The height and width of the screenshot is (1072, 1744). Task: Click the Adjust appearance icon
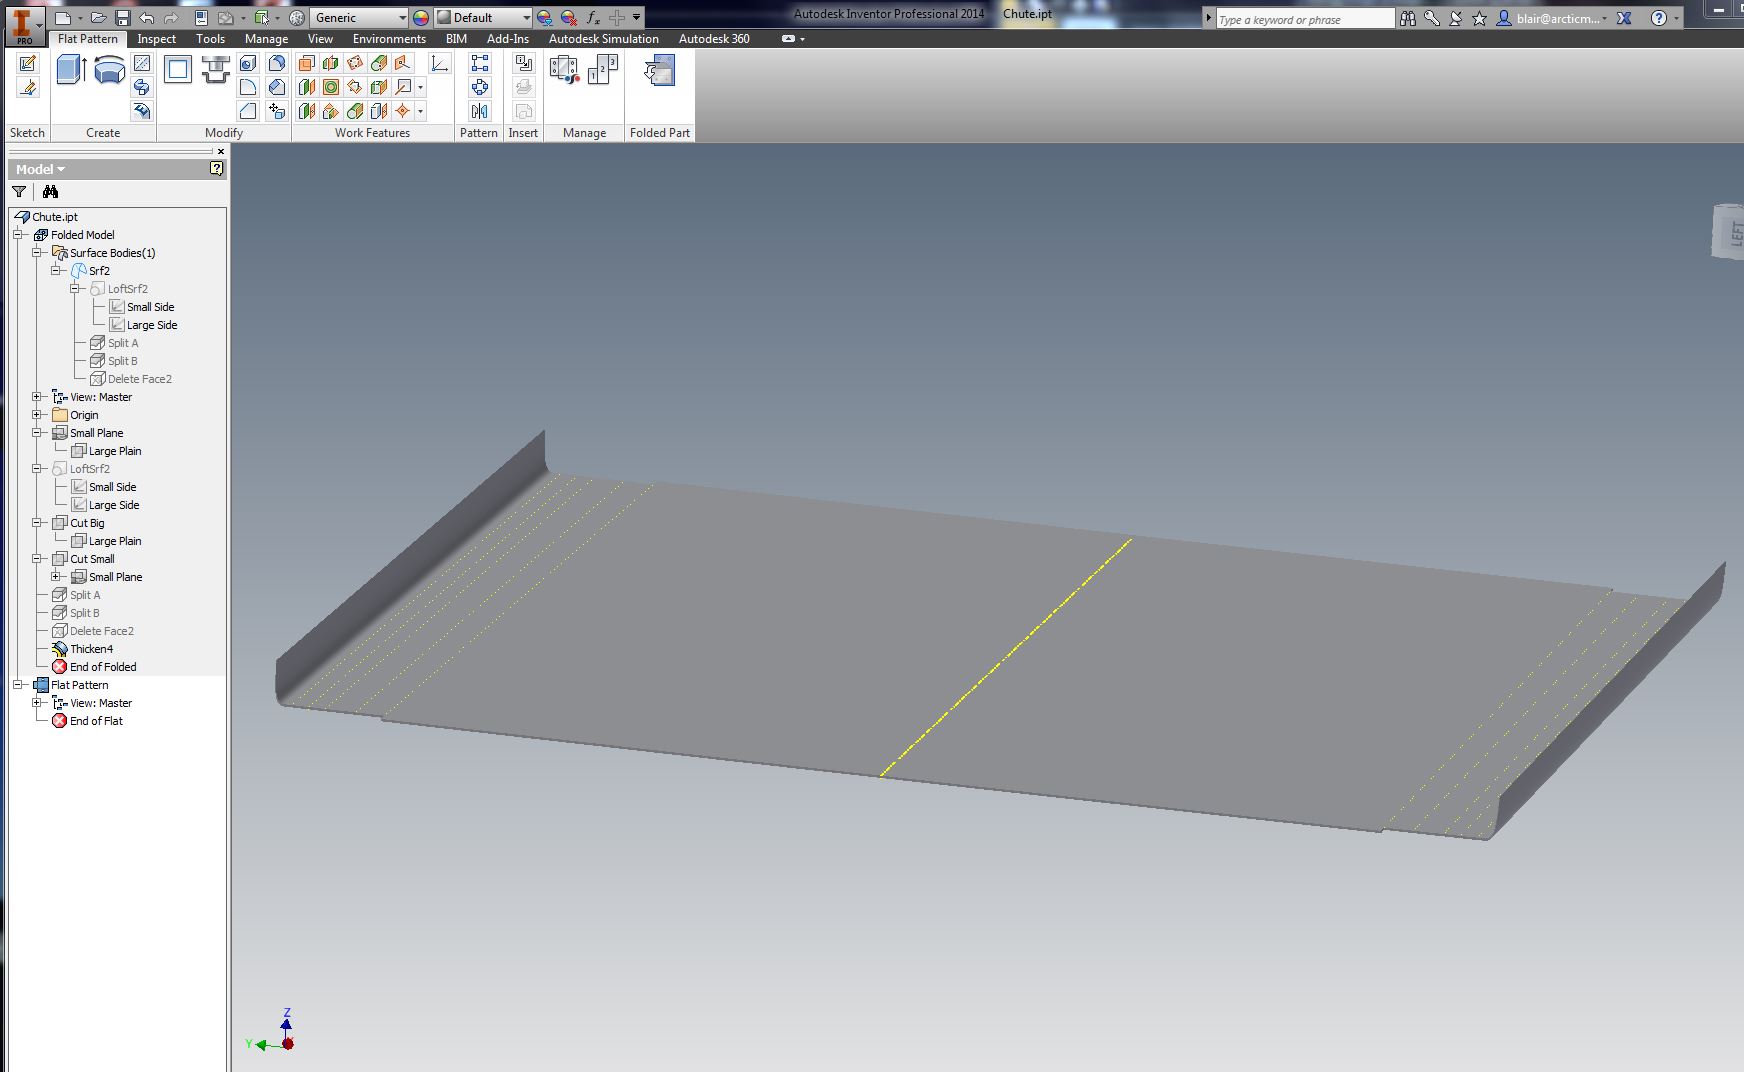[x=544, y=18]
